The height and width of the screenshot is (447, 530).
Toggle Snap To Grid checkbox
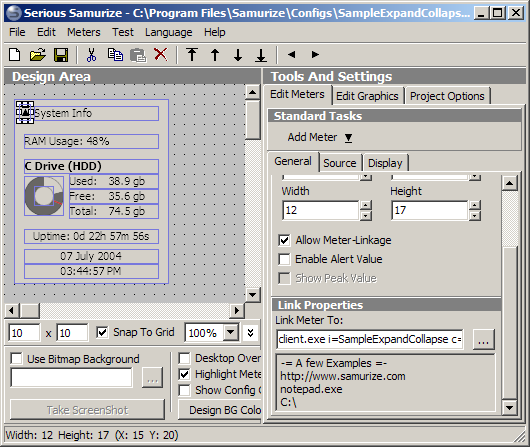[102, 332]
